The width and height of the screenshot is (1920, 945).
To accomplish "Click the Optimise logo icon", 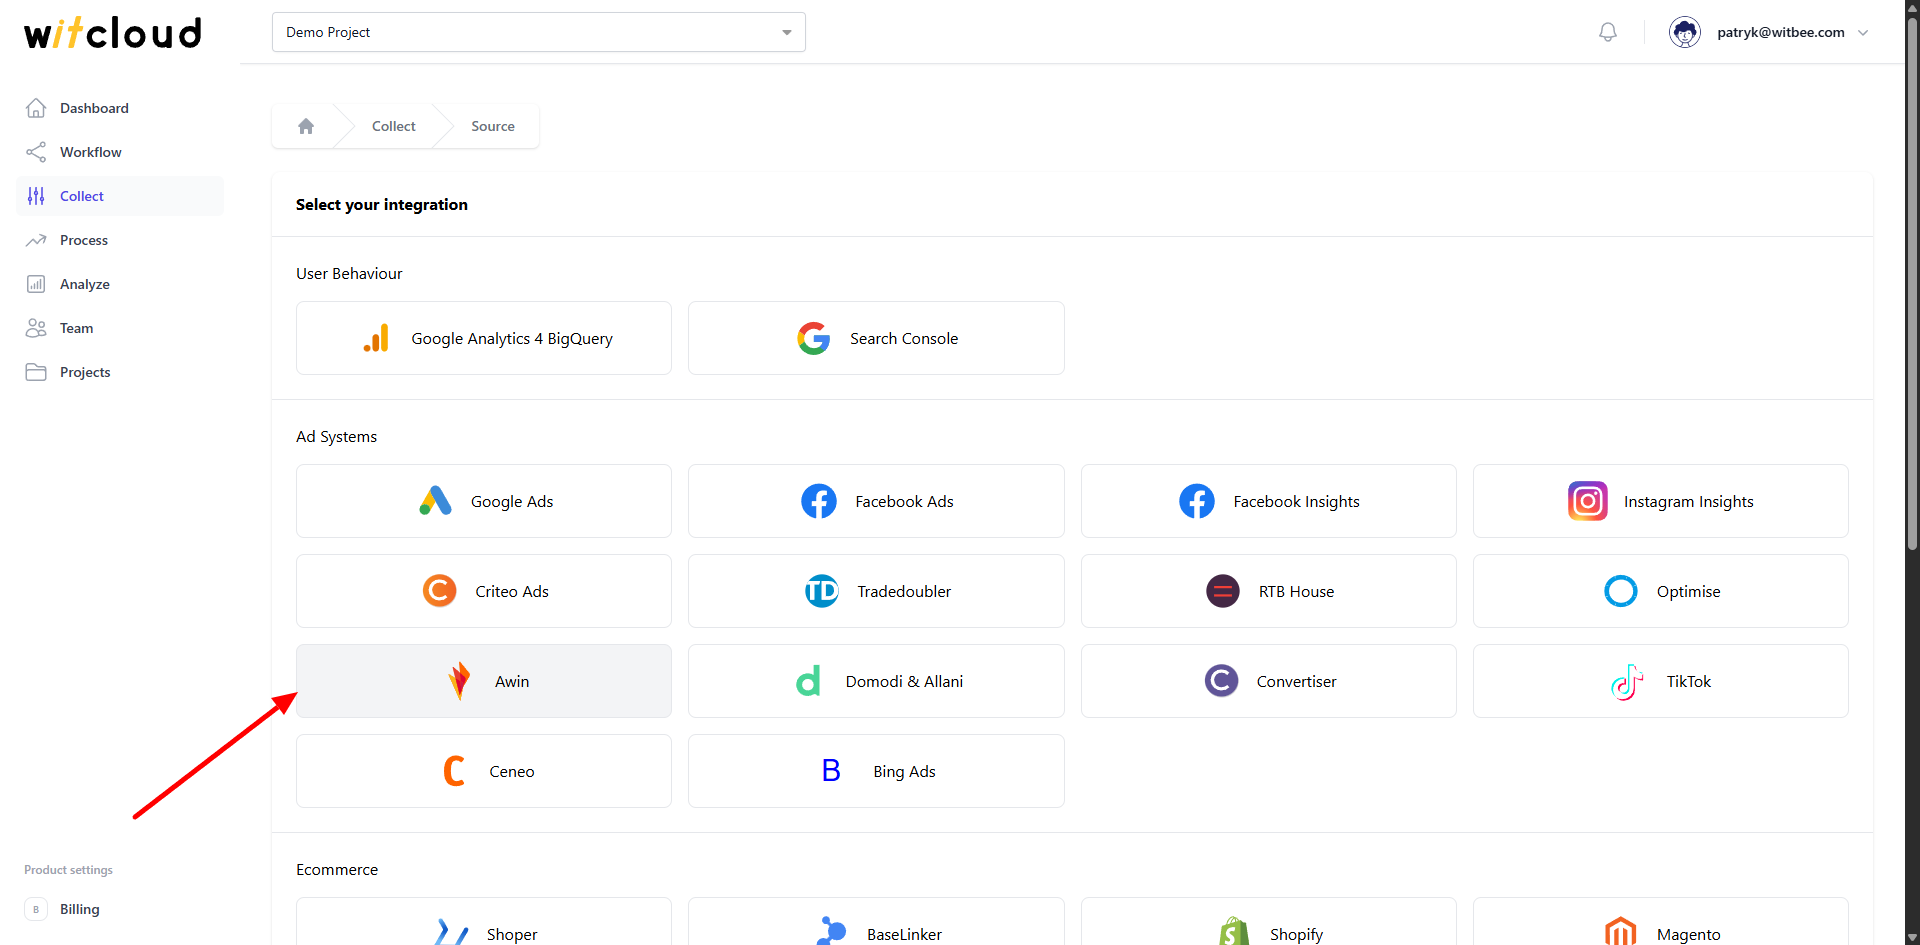I will tap(1621, 591).
